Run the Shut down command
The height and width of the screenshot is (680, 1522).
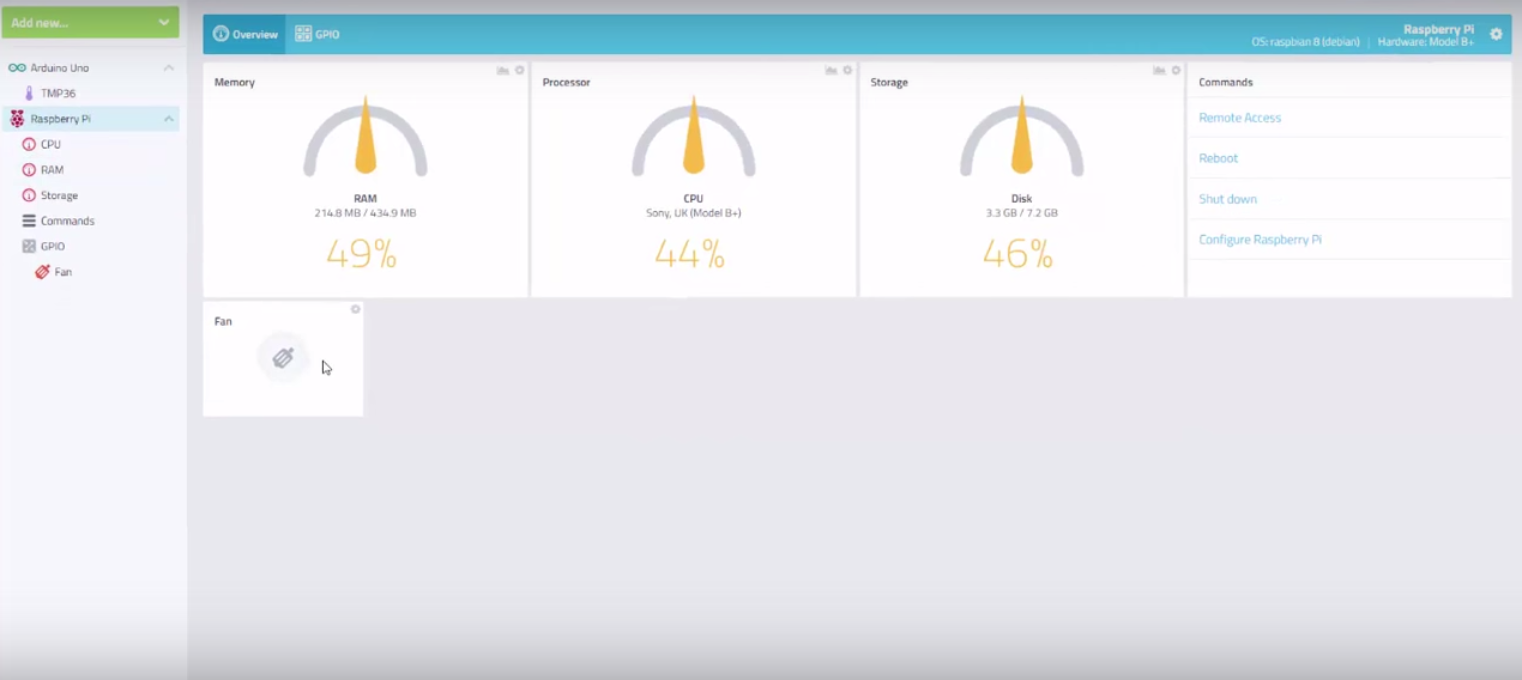pos(1228,199)
